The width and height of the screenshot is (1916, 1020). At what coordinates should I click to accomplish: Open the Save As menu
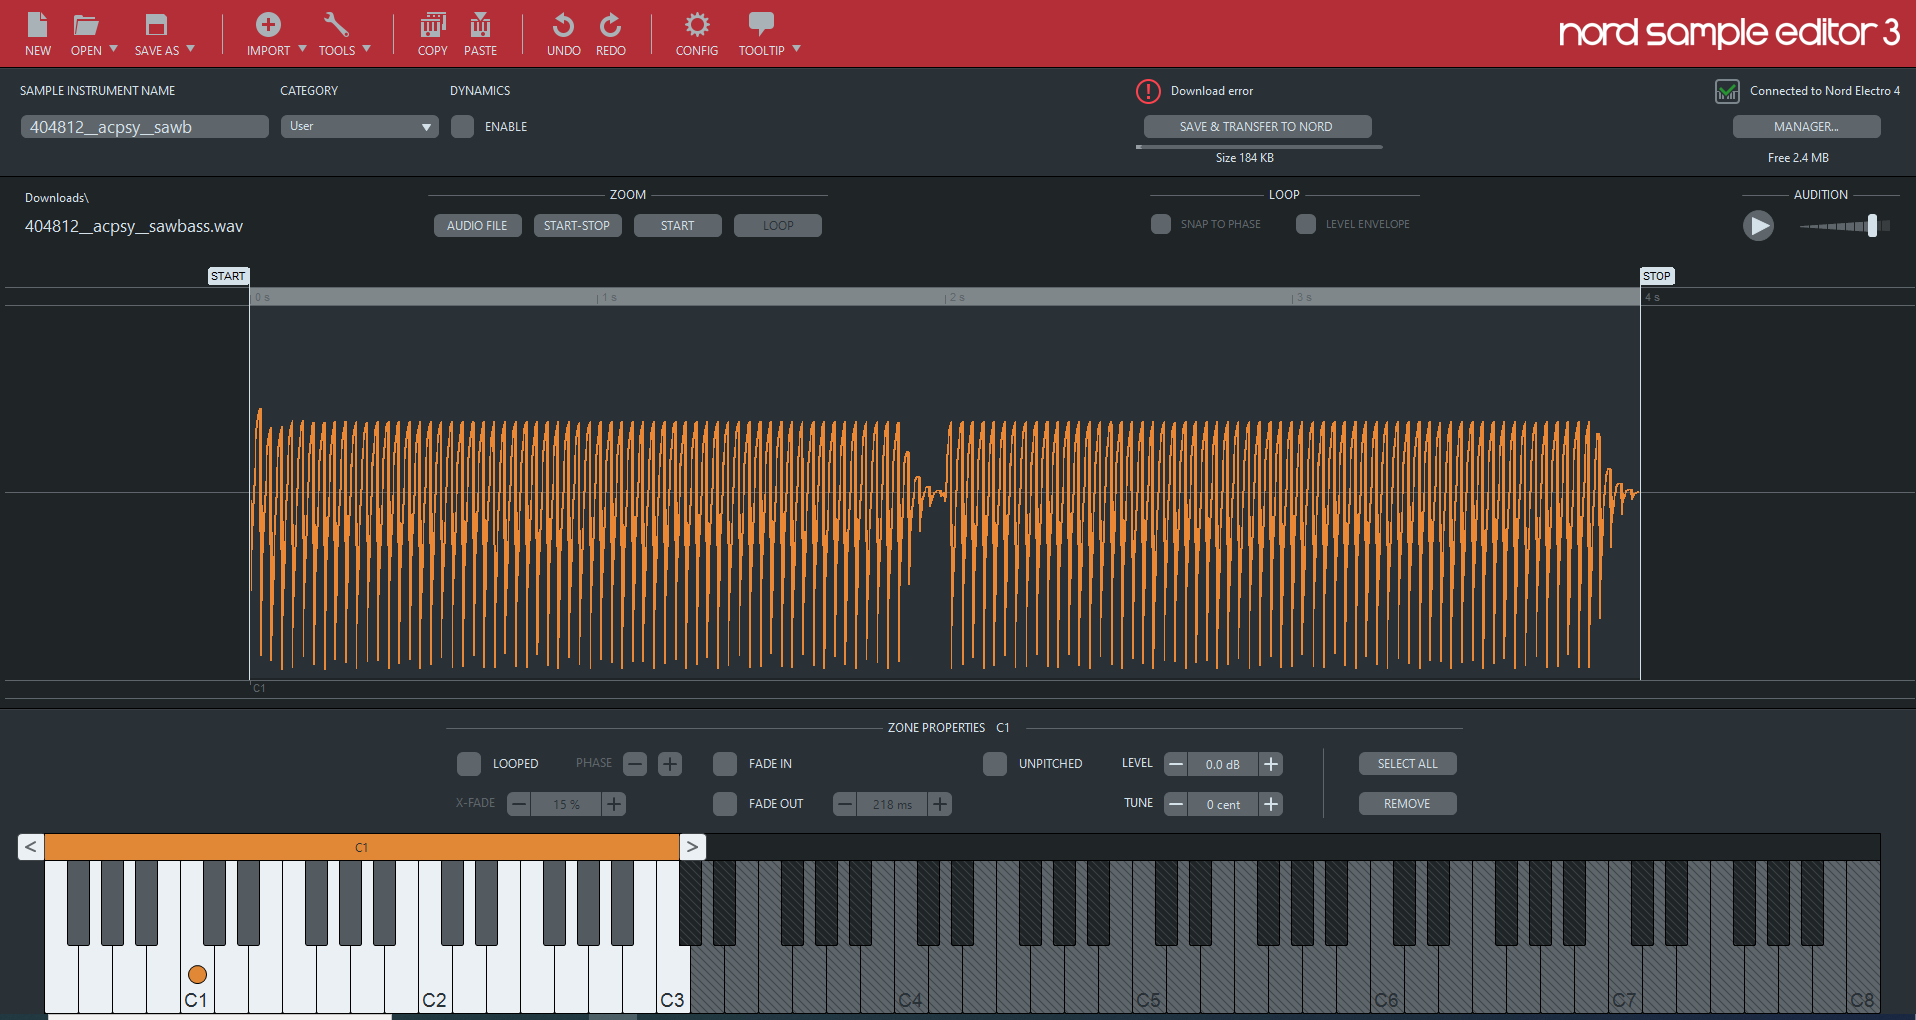click(x=157, y=34)
